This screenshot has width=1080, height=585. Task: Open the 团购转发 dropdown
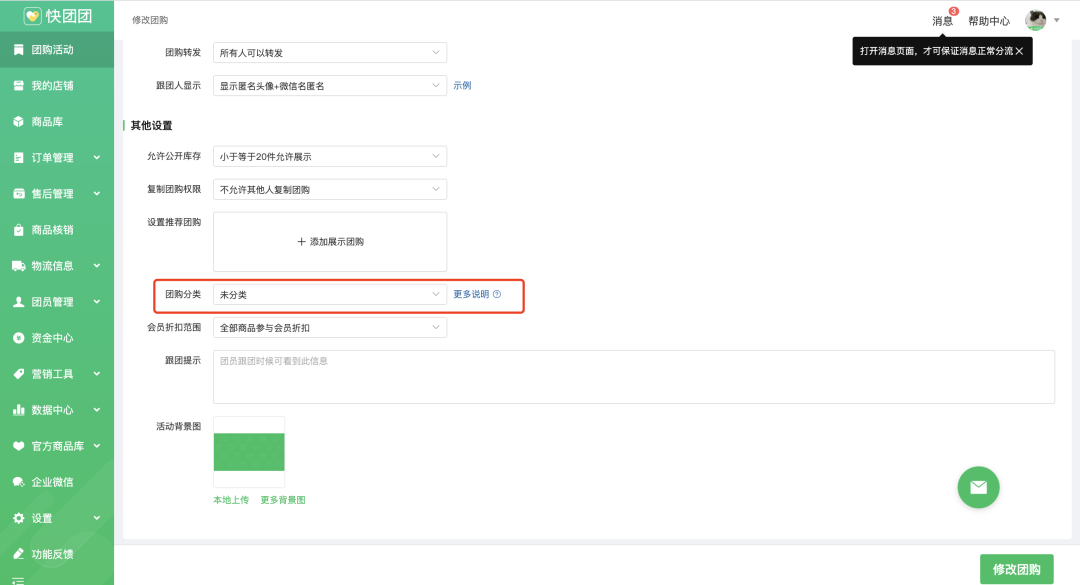pyautogui.click(x=330, y=52)
